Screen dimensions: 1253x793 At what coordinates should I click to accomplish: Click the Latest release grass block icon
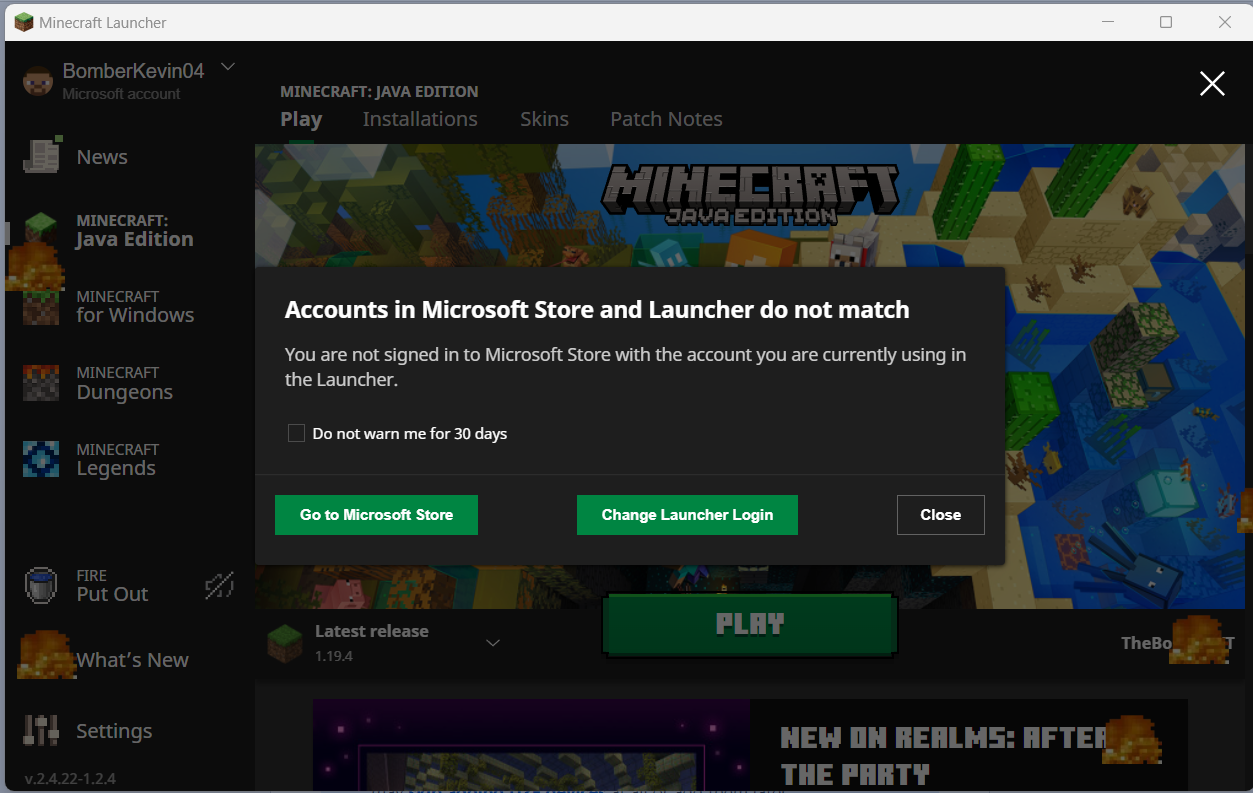284,642
